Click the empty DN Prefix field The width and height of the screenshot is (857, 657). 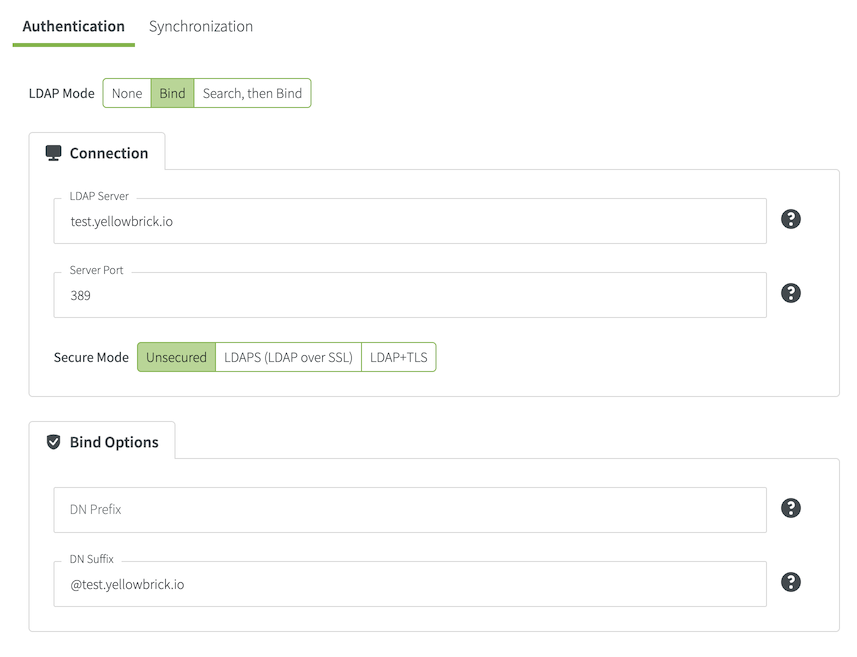[410, 510]
